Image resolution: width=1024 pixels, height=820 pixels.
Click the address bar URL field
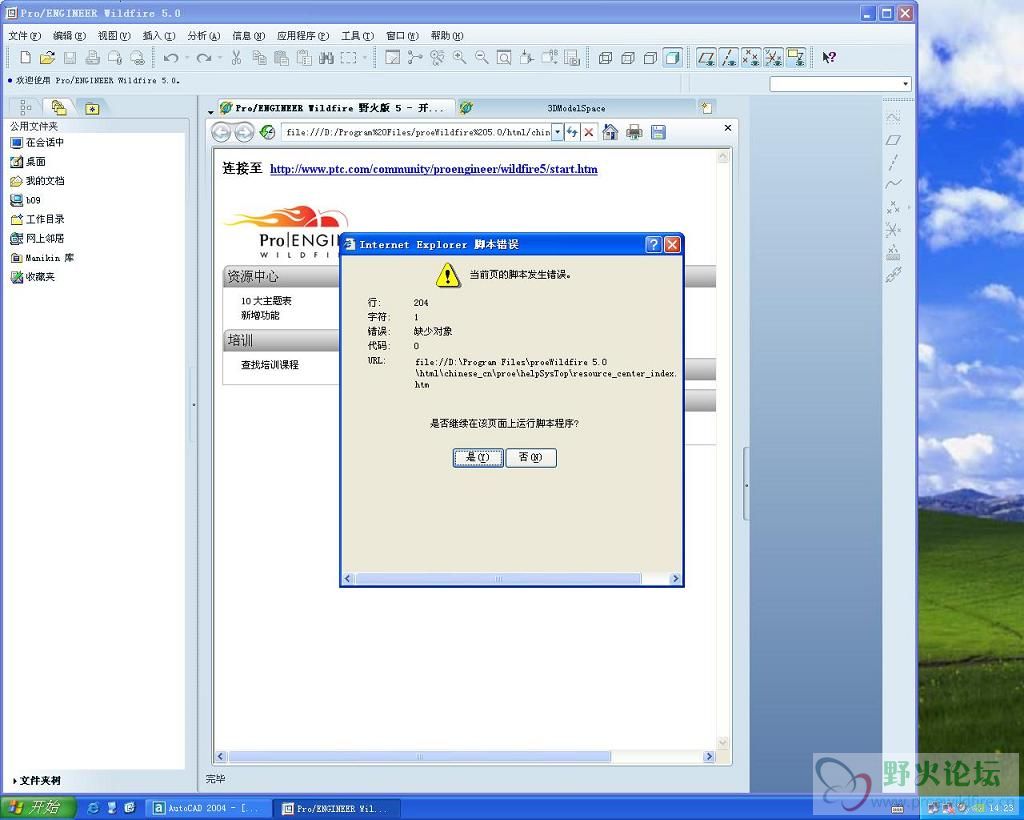pyautogui.click(x=418, y=133)
